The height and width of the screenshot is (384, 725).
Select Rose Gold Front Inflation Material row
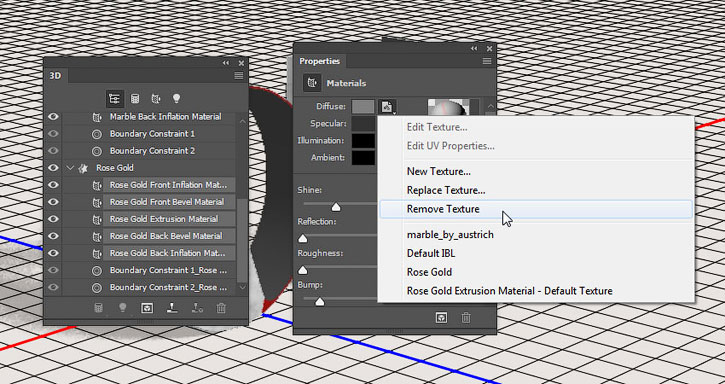click(x=169, y=185)
